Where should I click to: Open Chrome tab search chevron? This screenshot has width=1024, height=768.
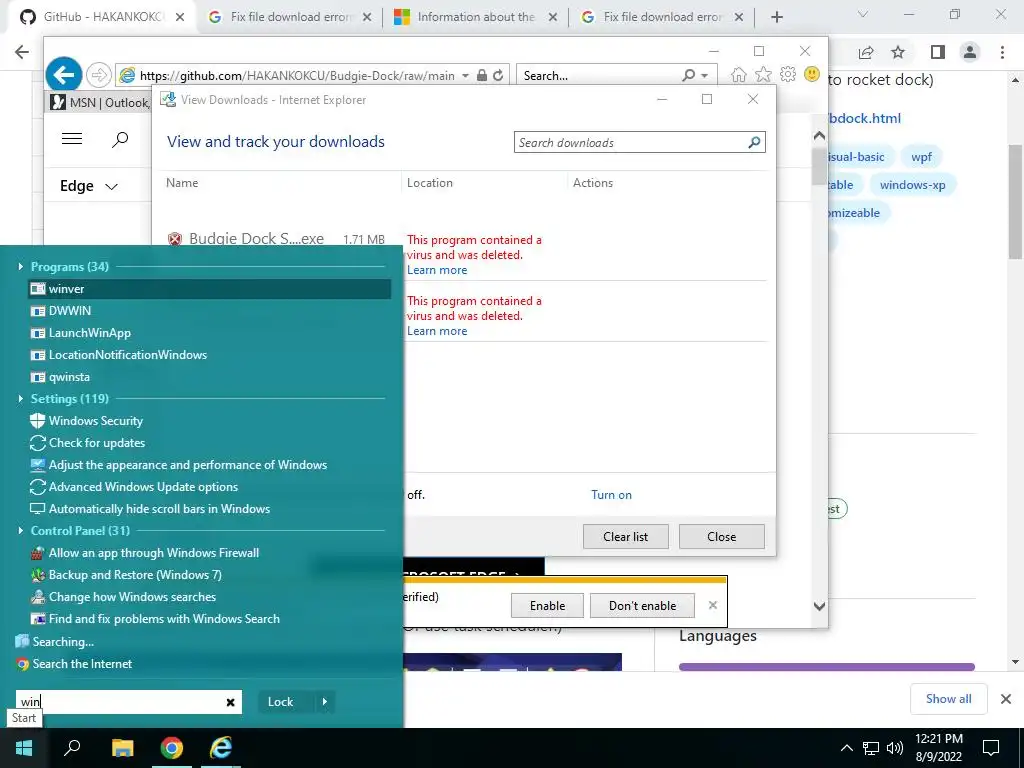tap(863, 14)
